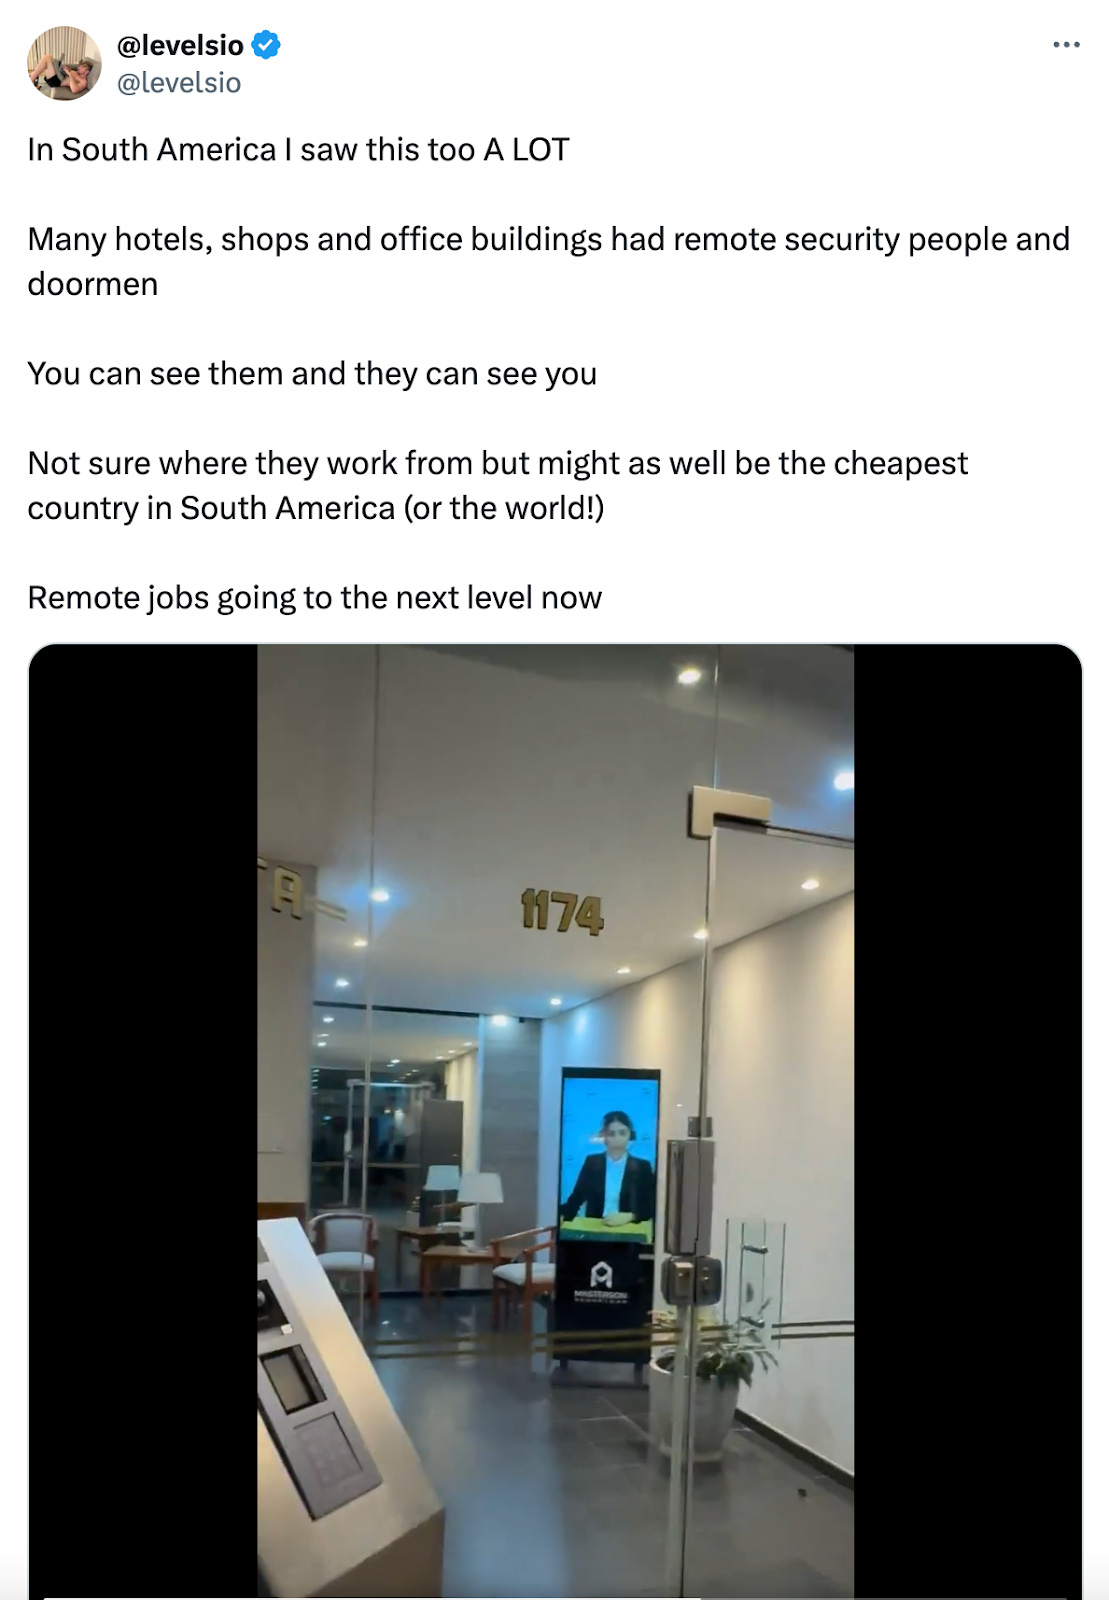The image size is (1109, 1600).
Task: Click the glass door lock in video
Action: point(692,1278)
